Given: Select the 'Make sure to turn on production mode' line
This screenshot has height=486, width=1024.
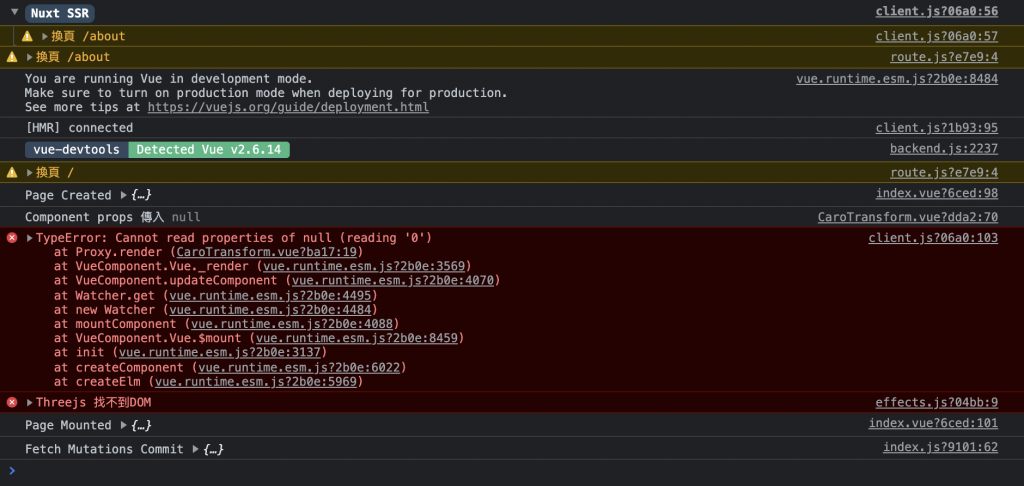Looking at the screenshot, I should pos(266,93).
